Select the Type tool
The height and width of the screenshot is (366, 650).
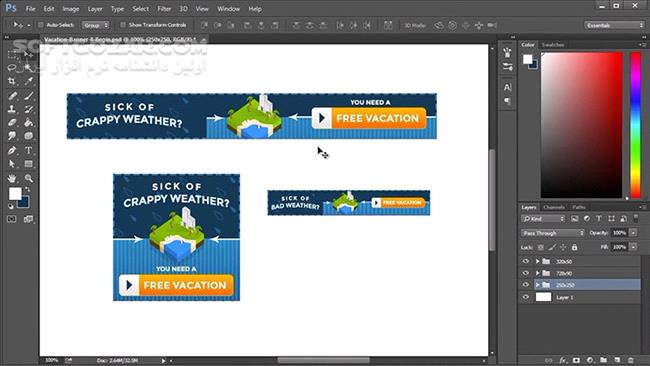click(x=29, y=150)
